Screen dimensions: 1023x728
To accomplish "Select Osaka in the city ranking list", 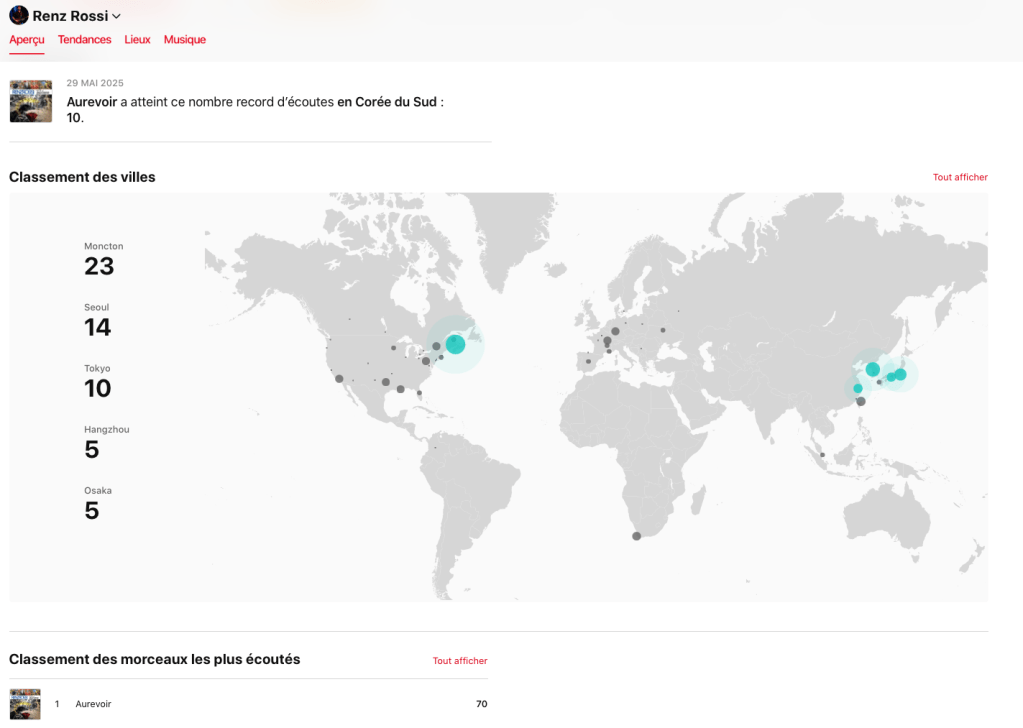I will (97, 503).
